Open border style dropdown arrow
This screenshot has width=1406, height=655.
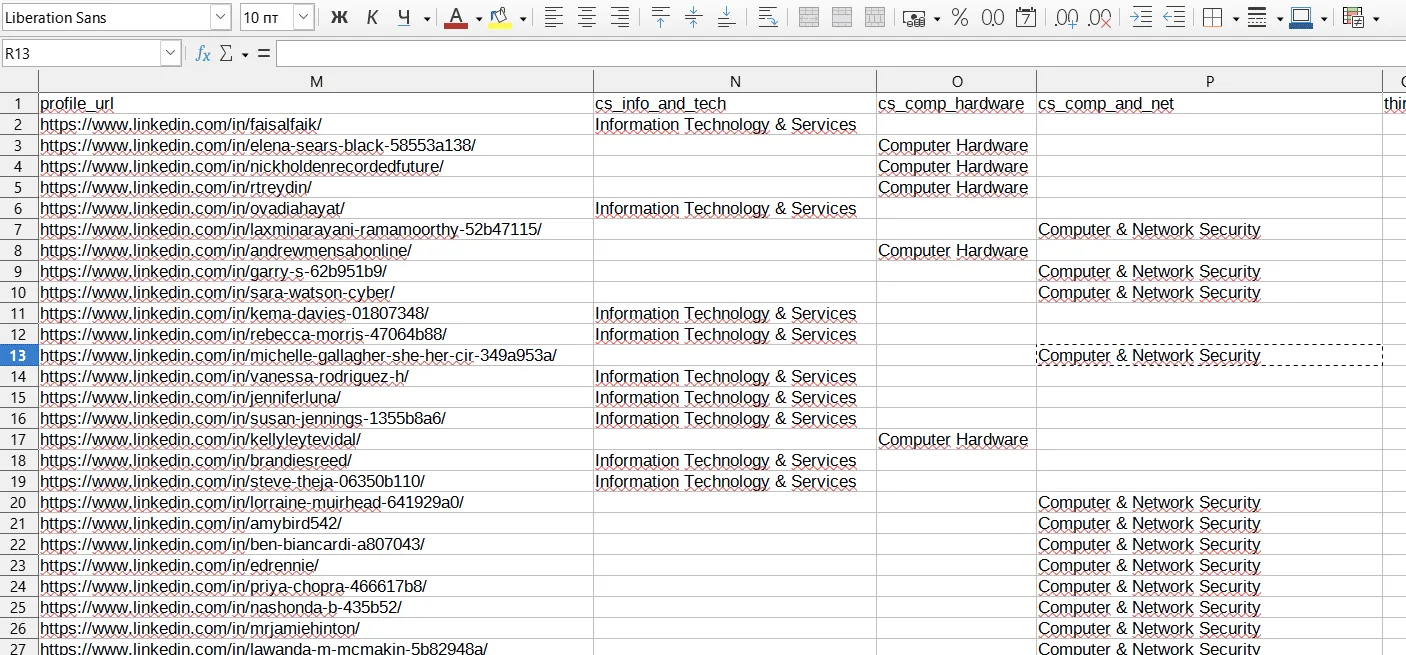tap(1280, 18)
